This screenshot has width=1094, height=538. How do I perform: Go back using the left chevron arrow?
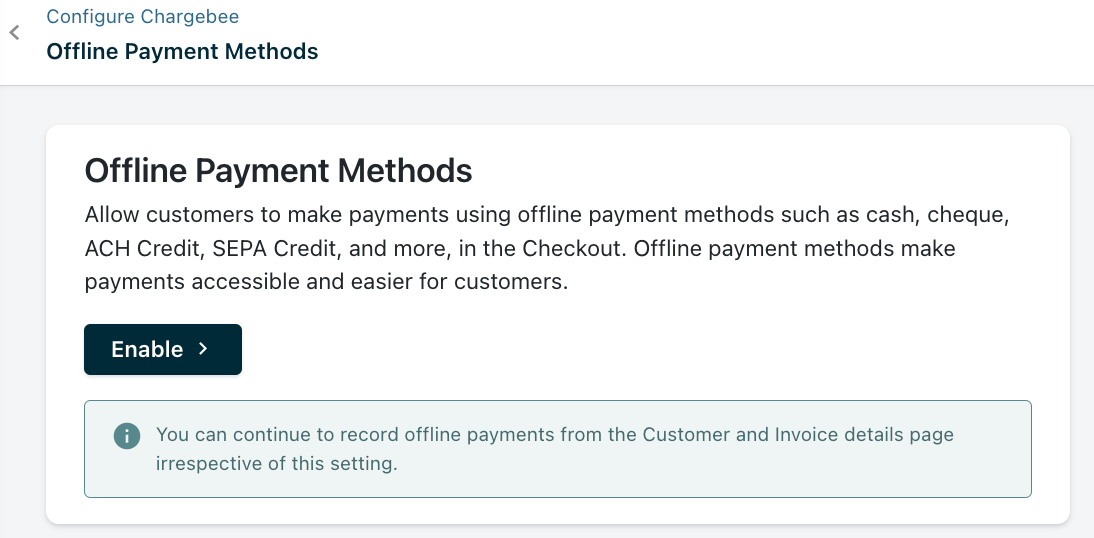pyautogui.click(x=14, y=33)
